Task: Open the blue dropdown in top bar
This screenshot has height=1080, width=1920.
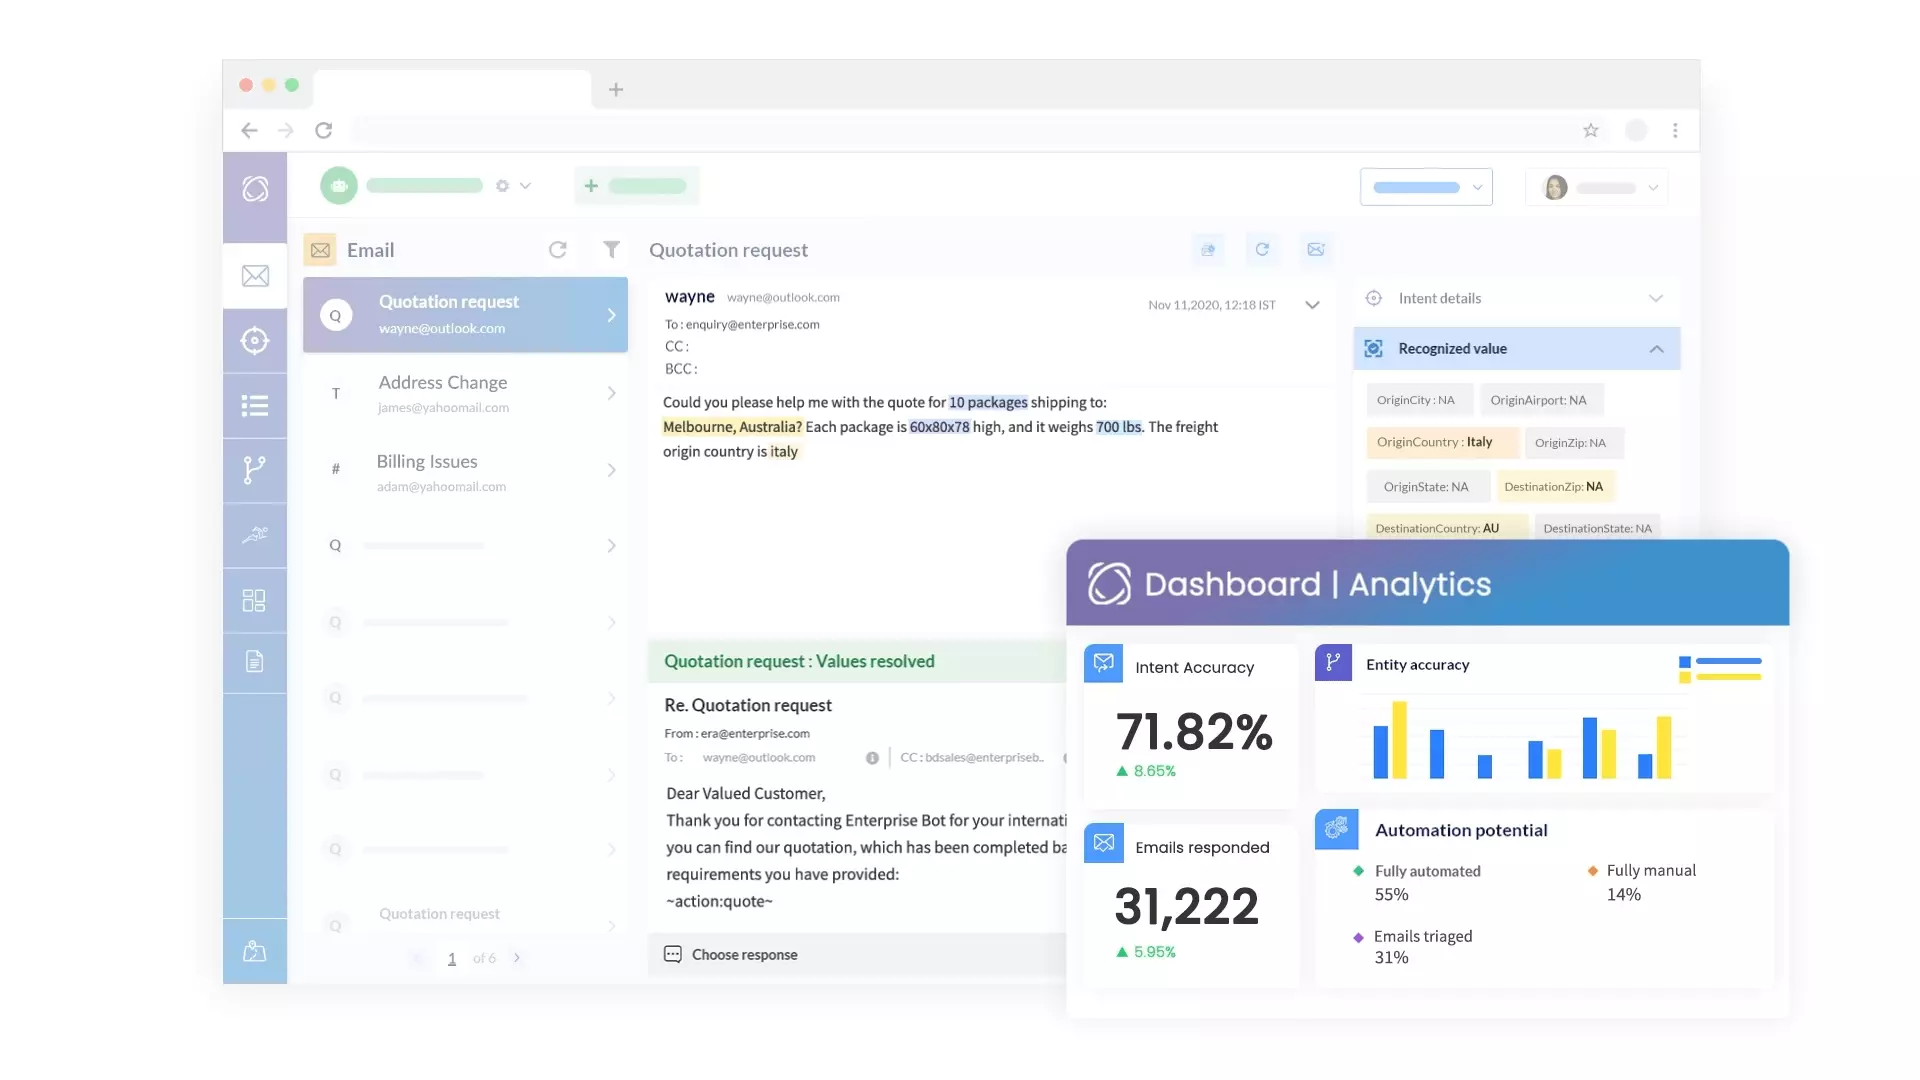Action: [1426, 187]
